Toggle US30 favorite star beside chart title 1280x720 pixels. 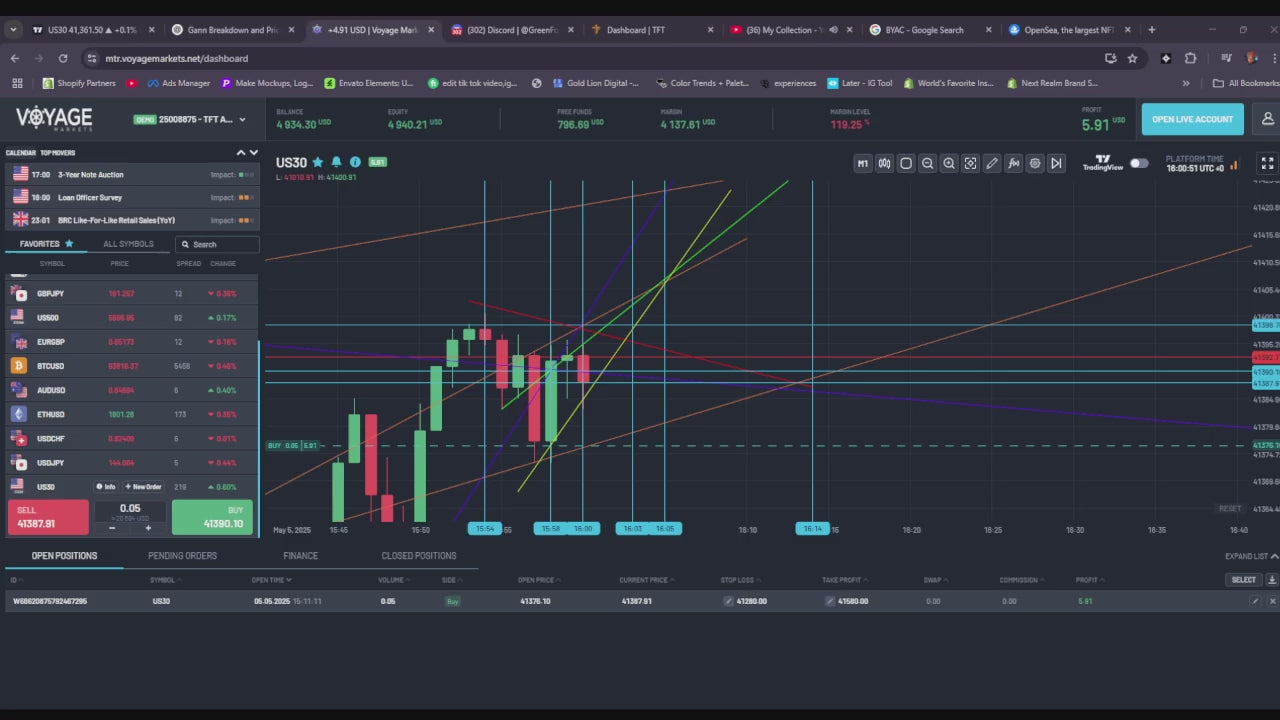[x=318, y=162]
